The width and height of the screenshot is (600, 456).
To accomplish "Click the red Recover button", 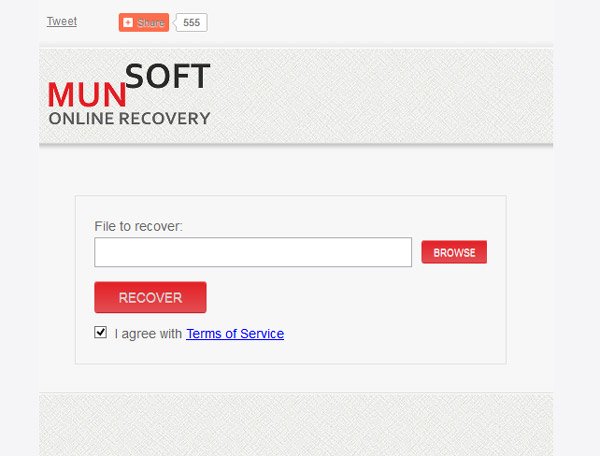I will [x=150, y=297].
